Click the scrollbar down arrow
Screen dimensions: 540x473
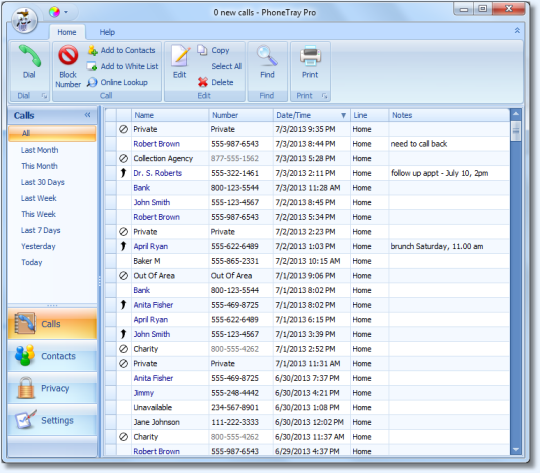[516, 449]
